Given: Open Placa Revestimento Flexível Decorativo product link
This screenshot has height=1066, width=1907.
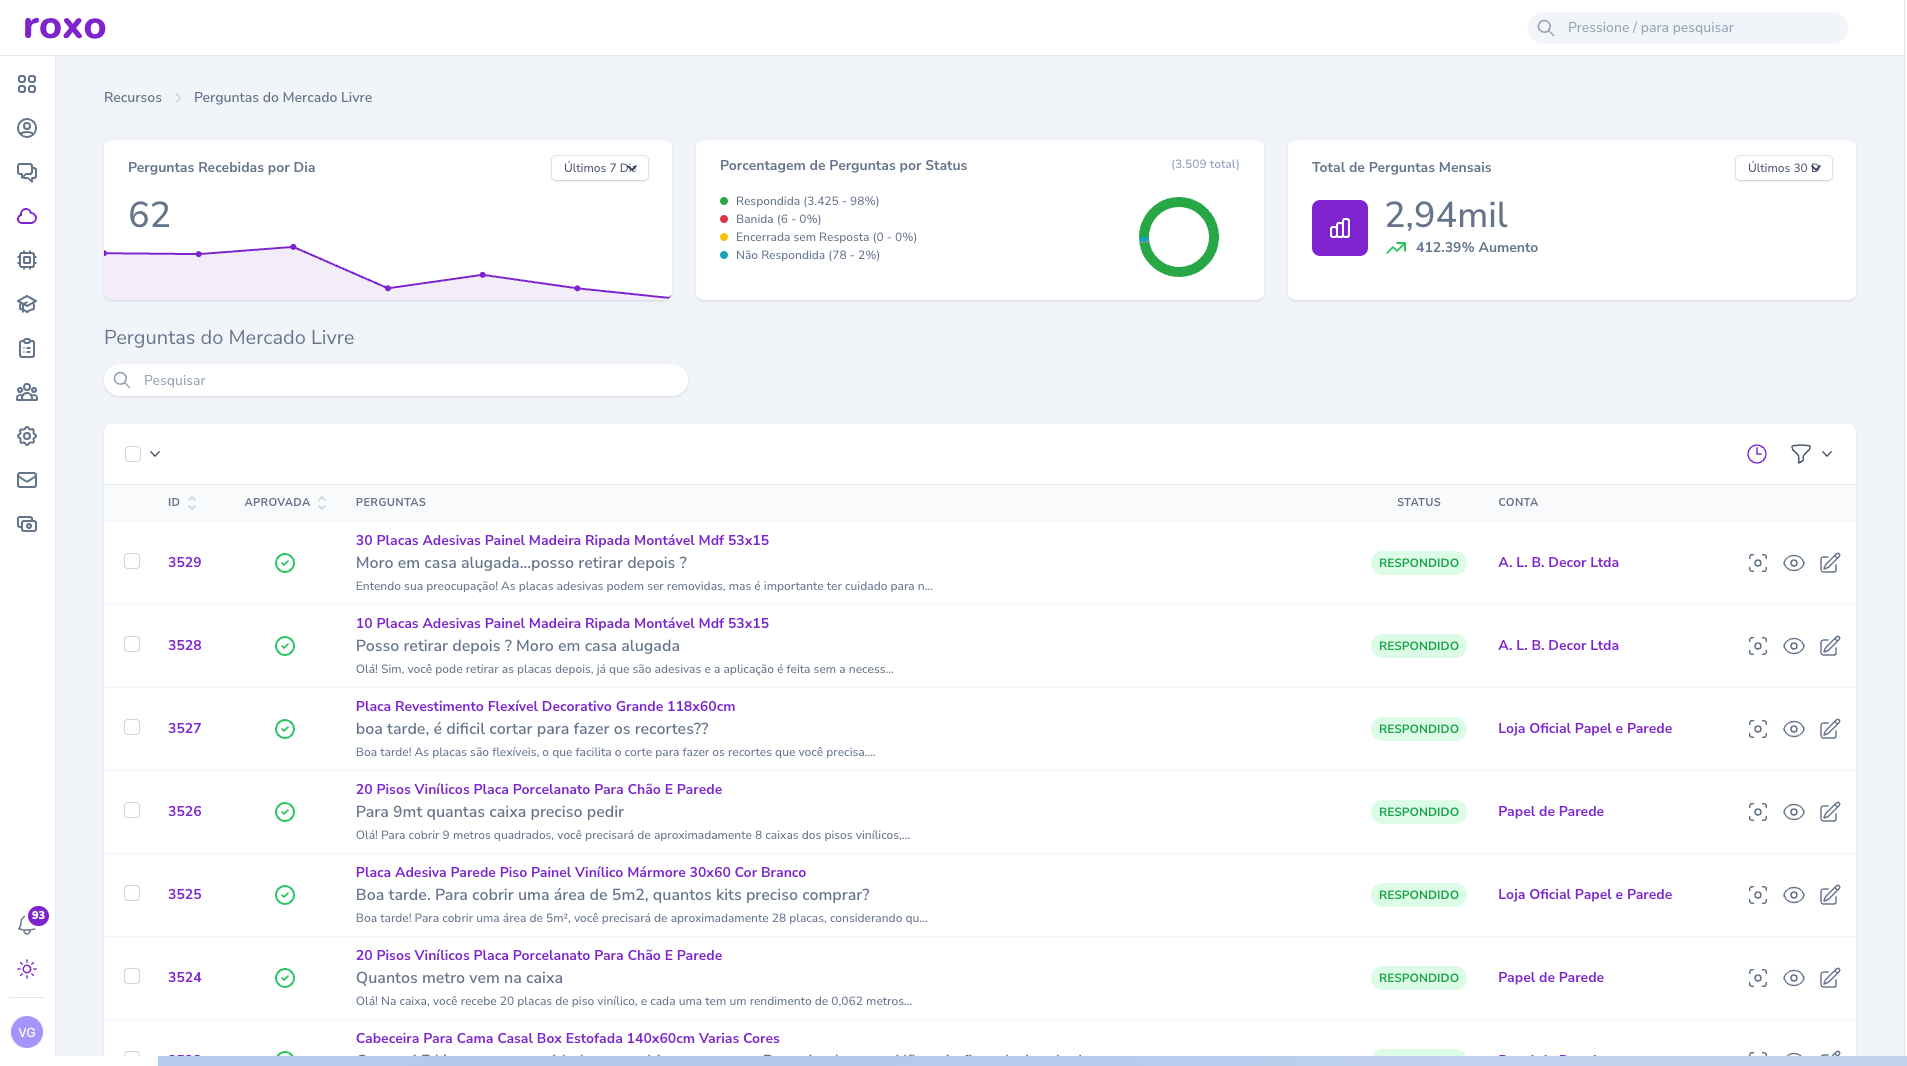Looking at the screenshot, I should click(x=545, y=706).
